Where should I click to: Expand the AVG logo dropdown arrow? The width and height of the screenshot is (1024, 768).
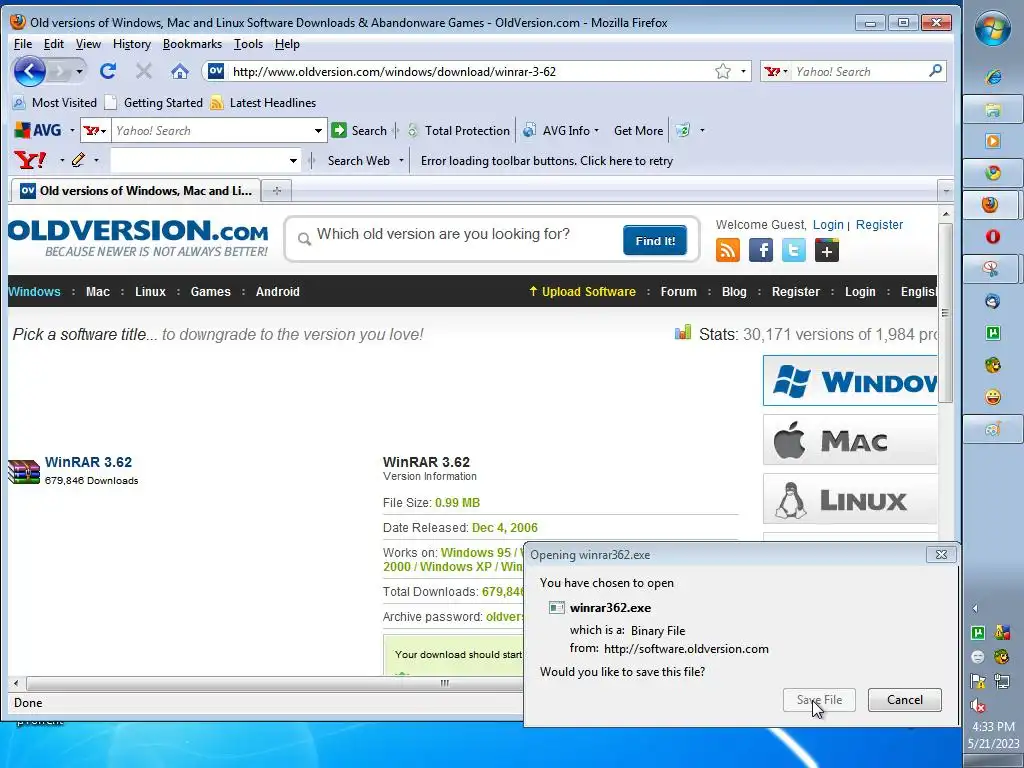[x=72, y=131]
